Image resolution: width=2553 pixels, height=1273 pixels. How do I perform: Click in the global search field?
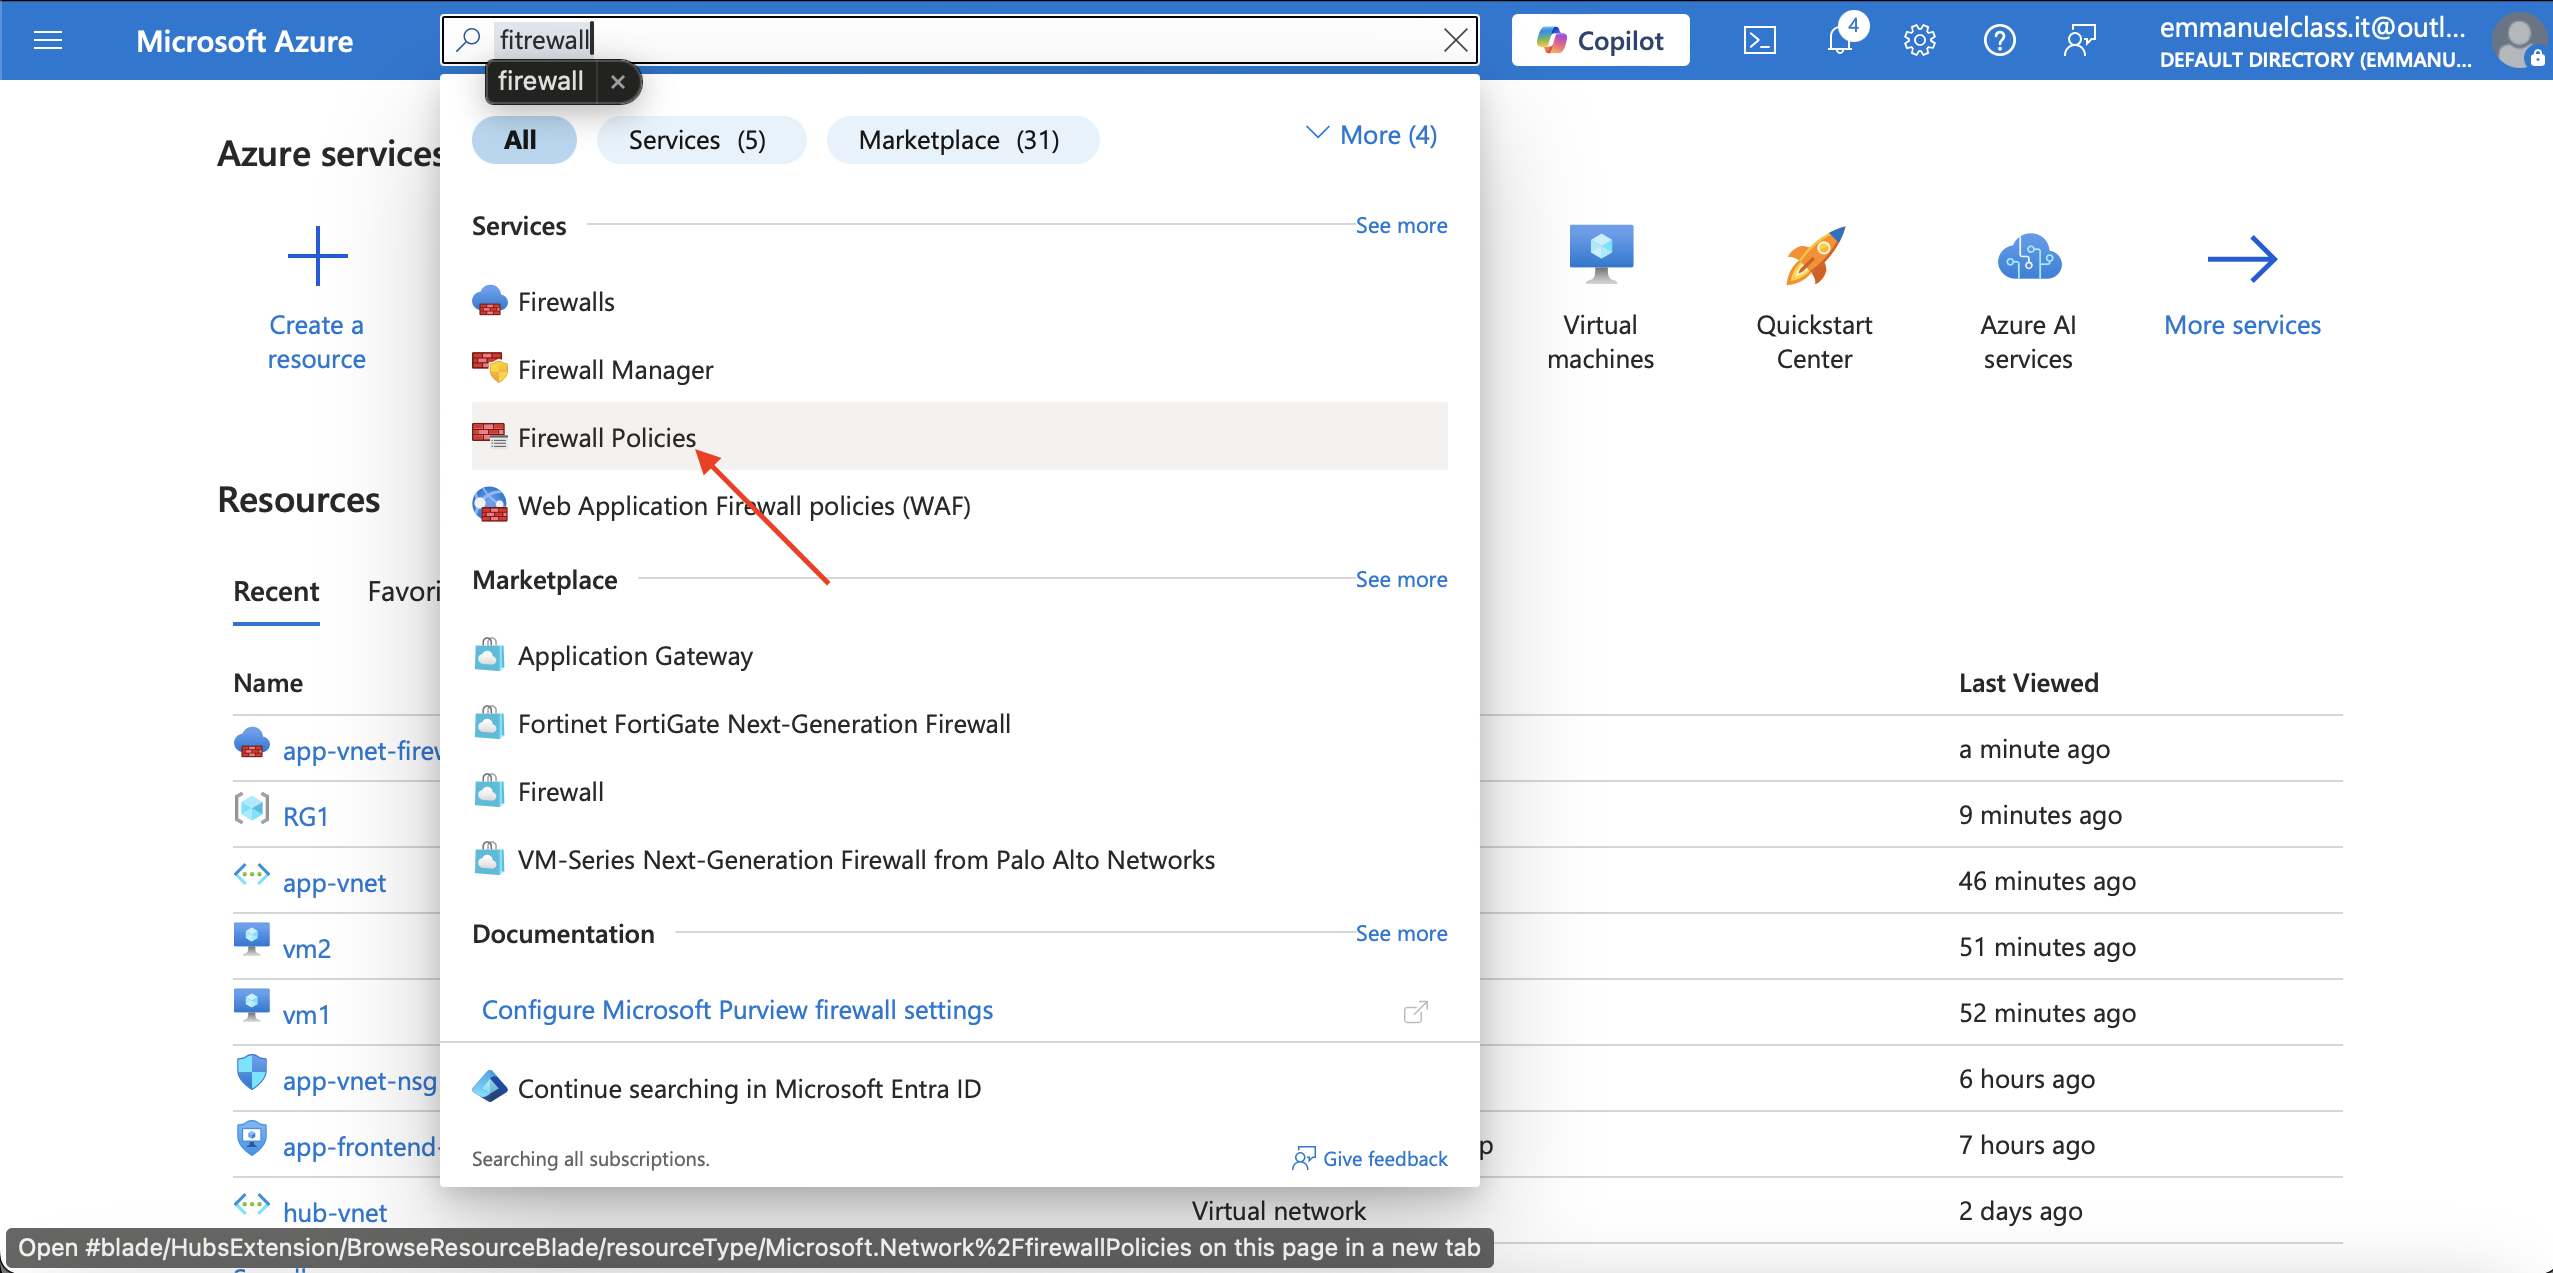(960, 40)
